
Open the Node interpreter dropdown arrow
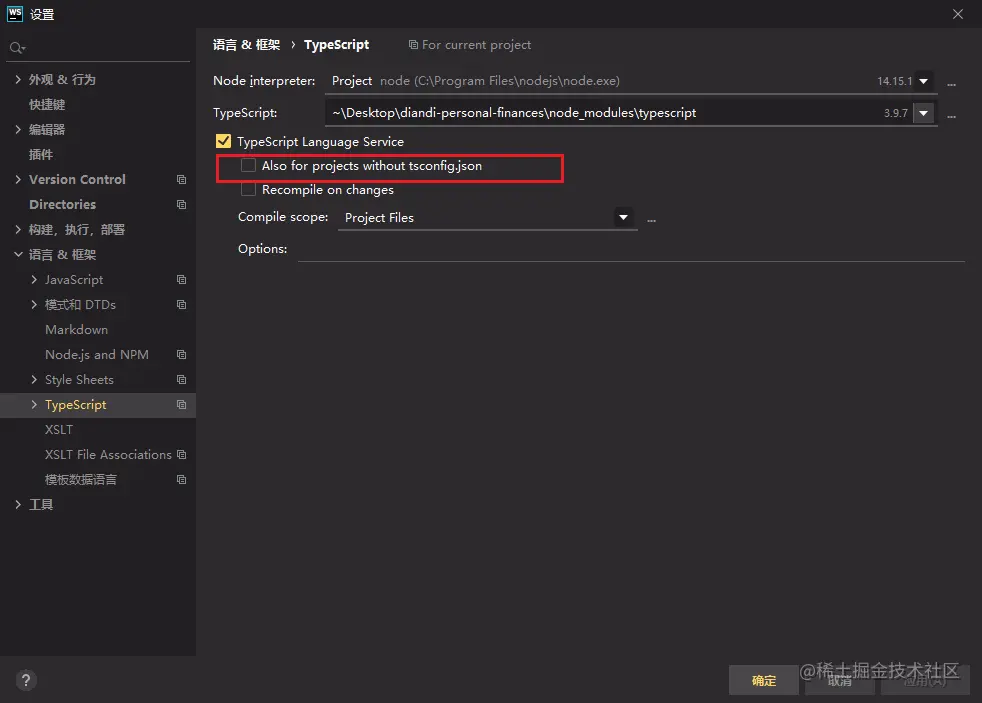pyautogui.click(x=923, y=81)
